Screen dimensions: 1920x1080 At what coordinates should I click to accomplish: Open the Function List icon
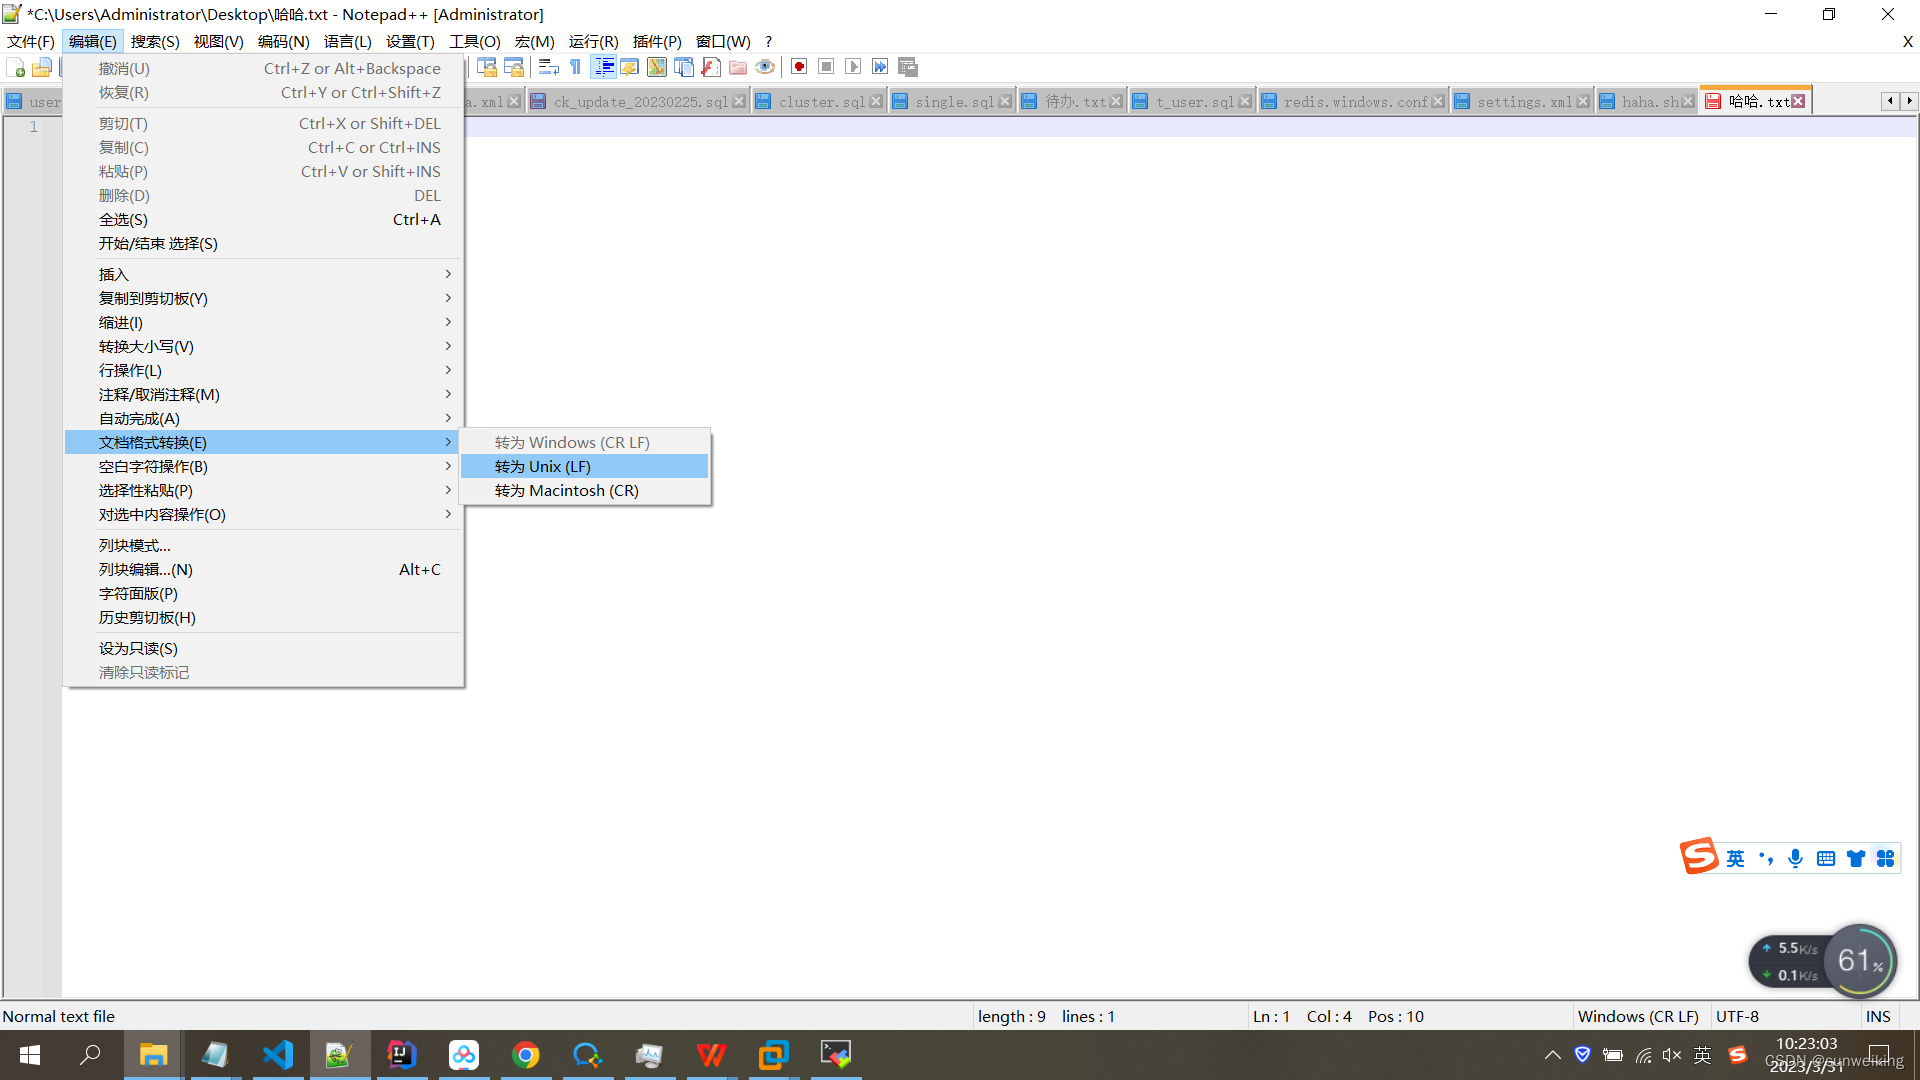pos(711,67)
